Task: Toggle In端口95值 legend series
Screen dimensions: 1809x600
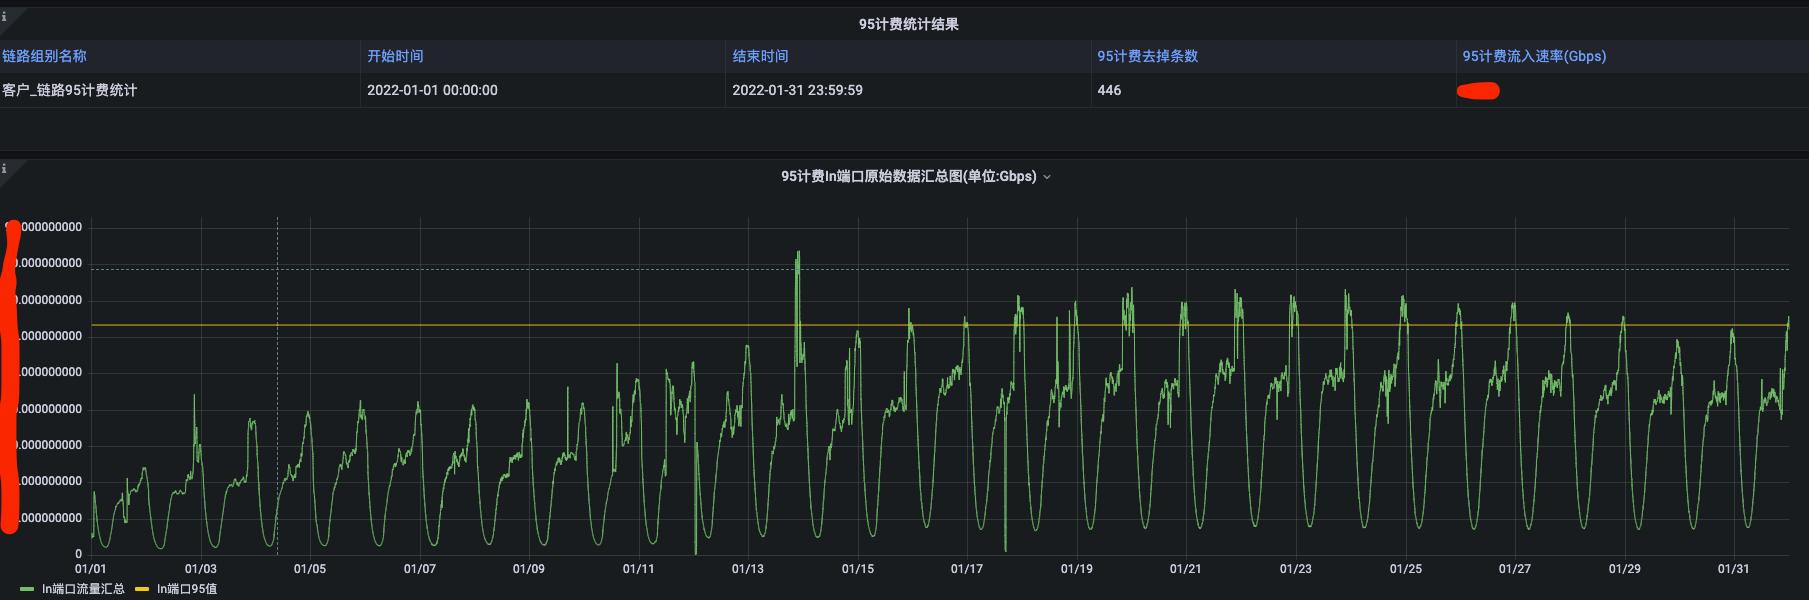Action: coord(186,589)
